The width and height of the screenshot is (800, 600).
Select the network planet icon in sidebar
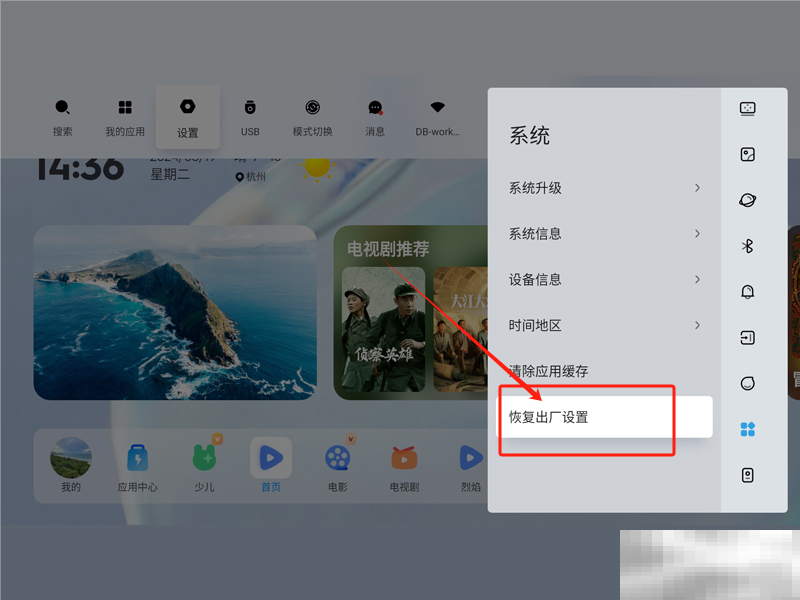tap(747, 200)
